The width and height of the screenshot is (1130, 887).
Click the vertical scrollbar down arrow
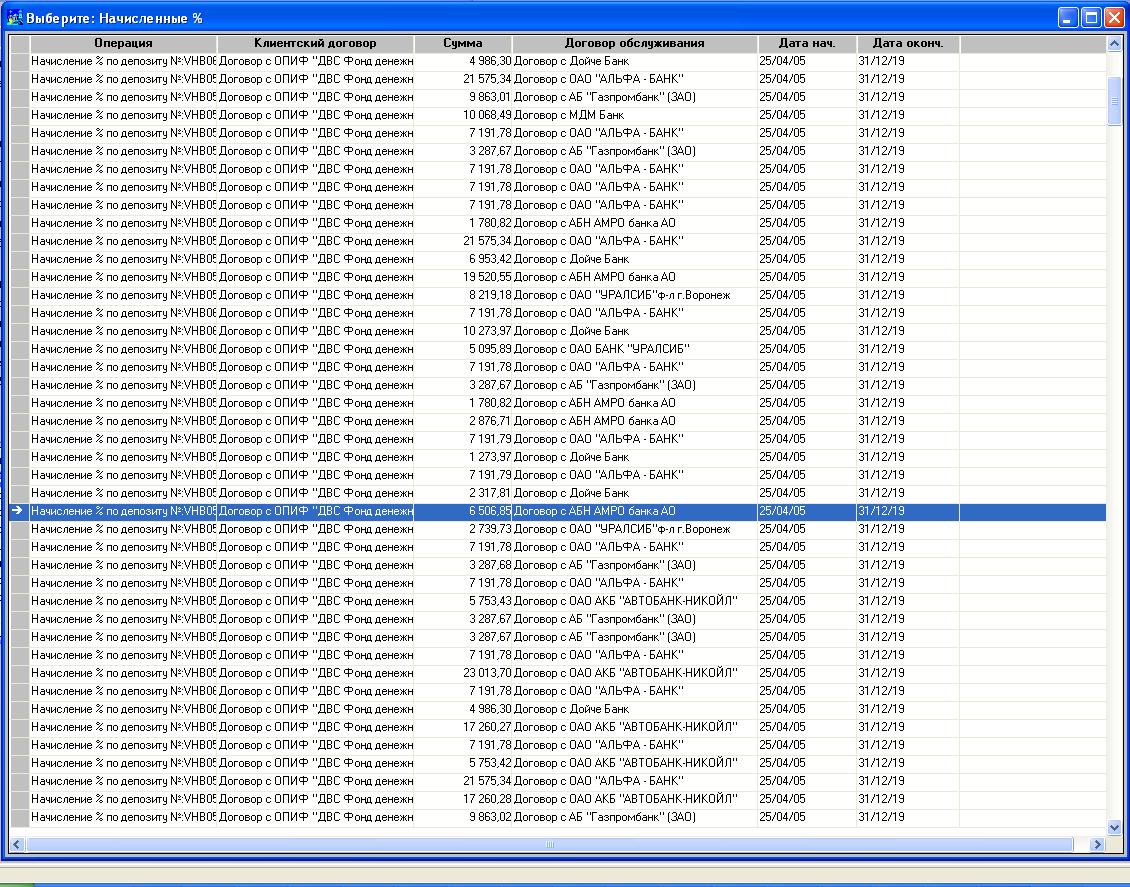1114,828
